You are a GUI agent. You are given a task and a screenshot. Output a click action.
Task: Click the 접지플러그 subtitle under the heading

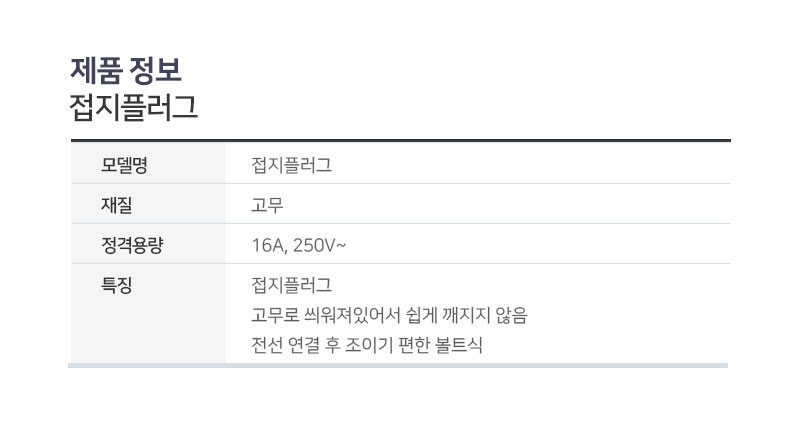[133, 108]
